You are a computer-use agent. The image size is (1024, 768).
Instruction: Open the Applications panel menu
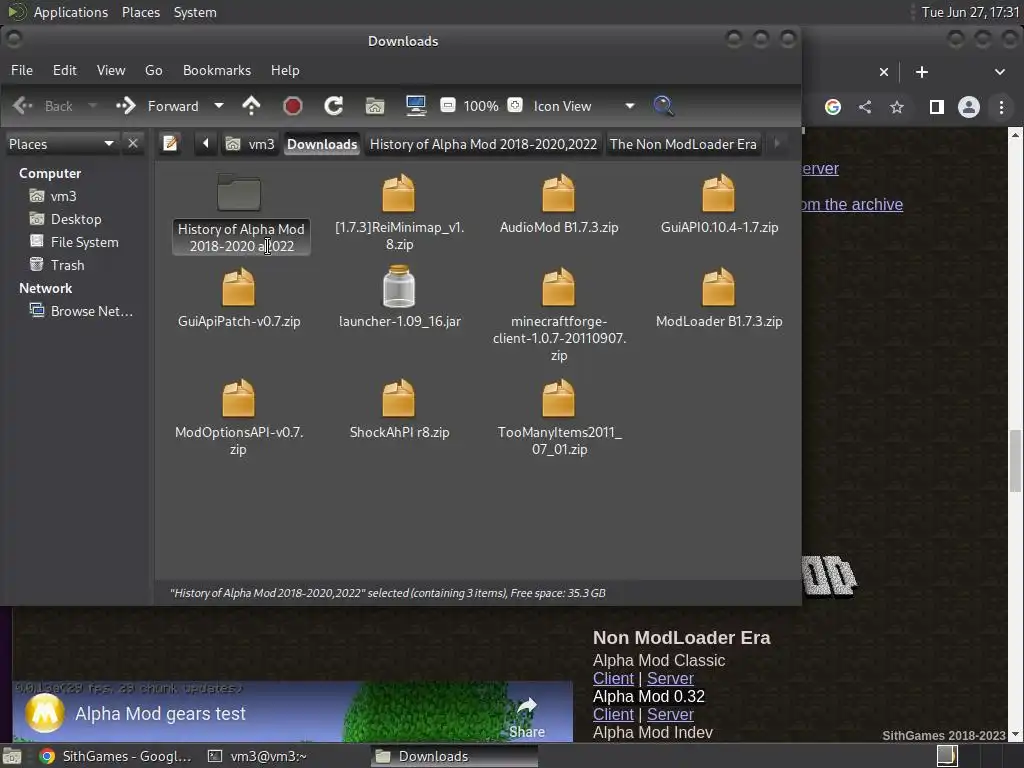[x=71, y=12]
